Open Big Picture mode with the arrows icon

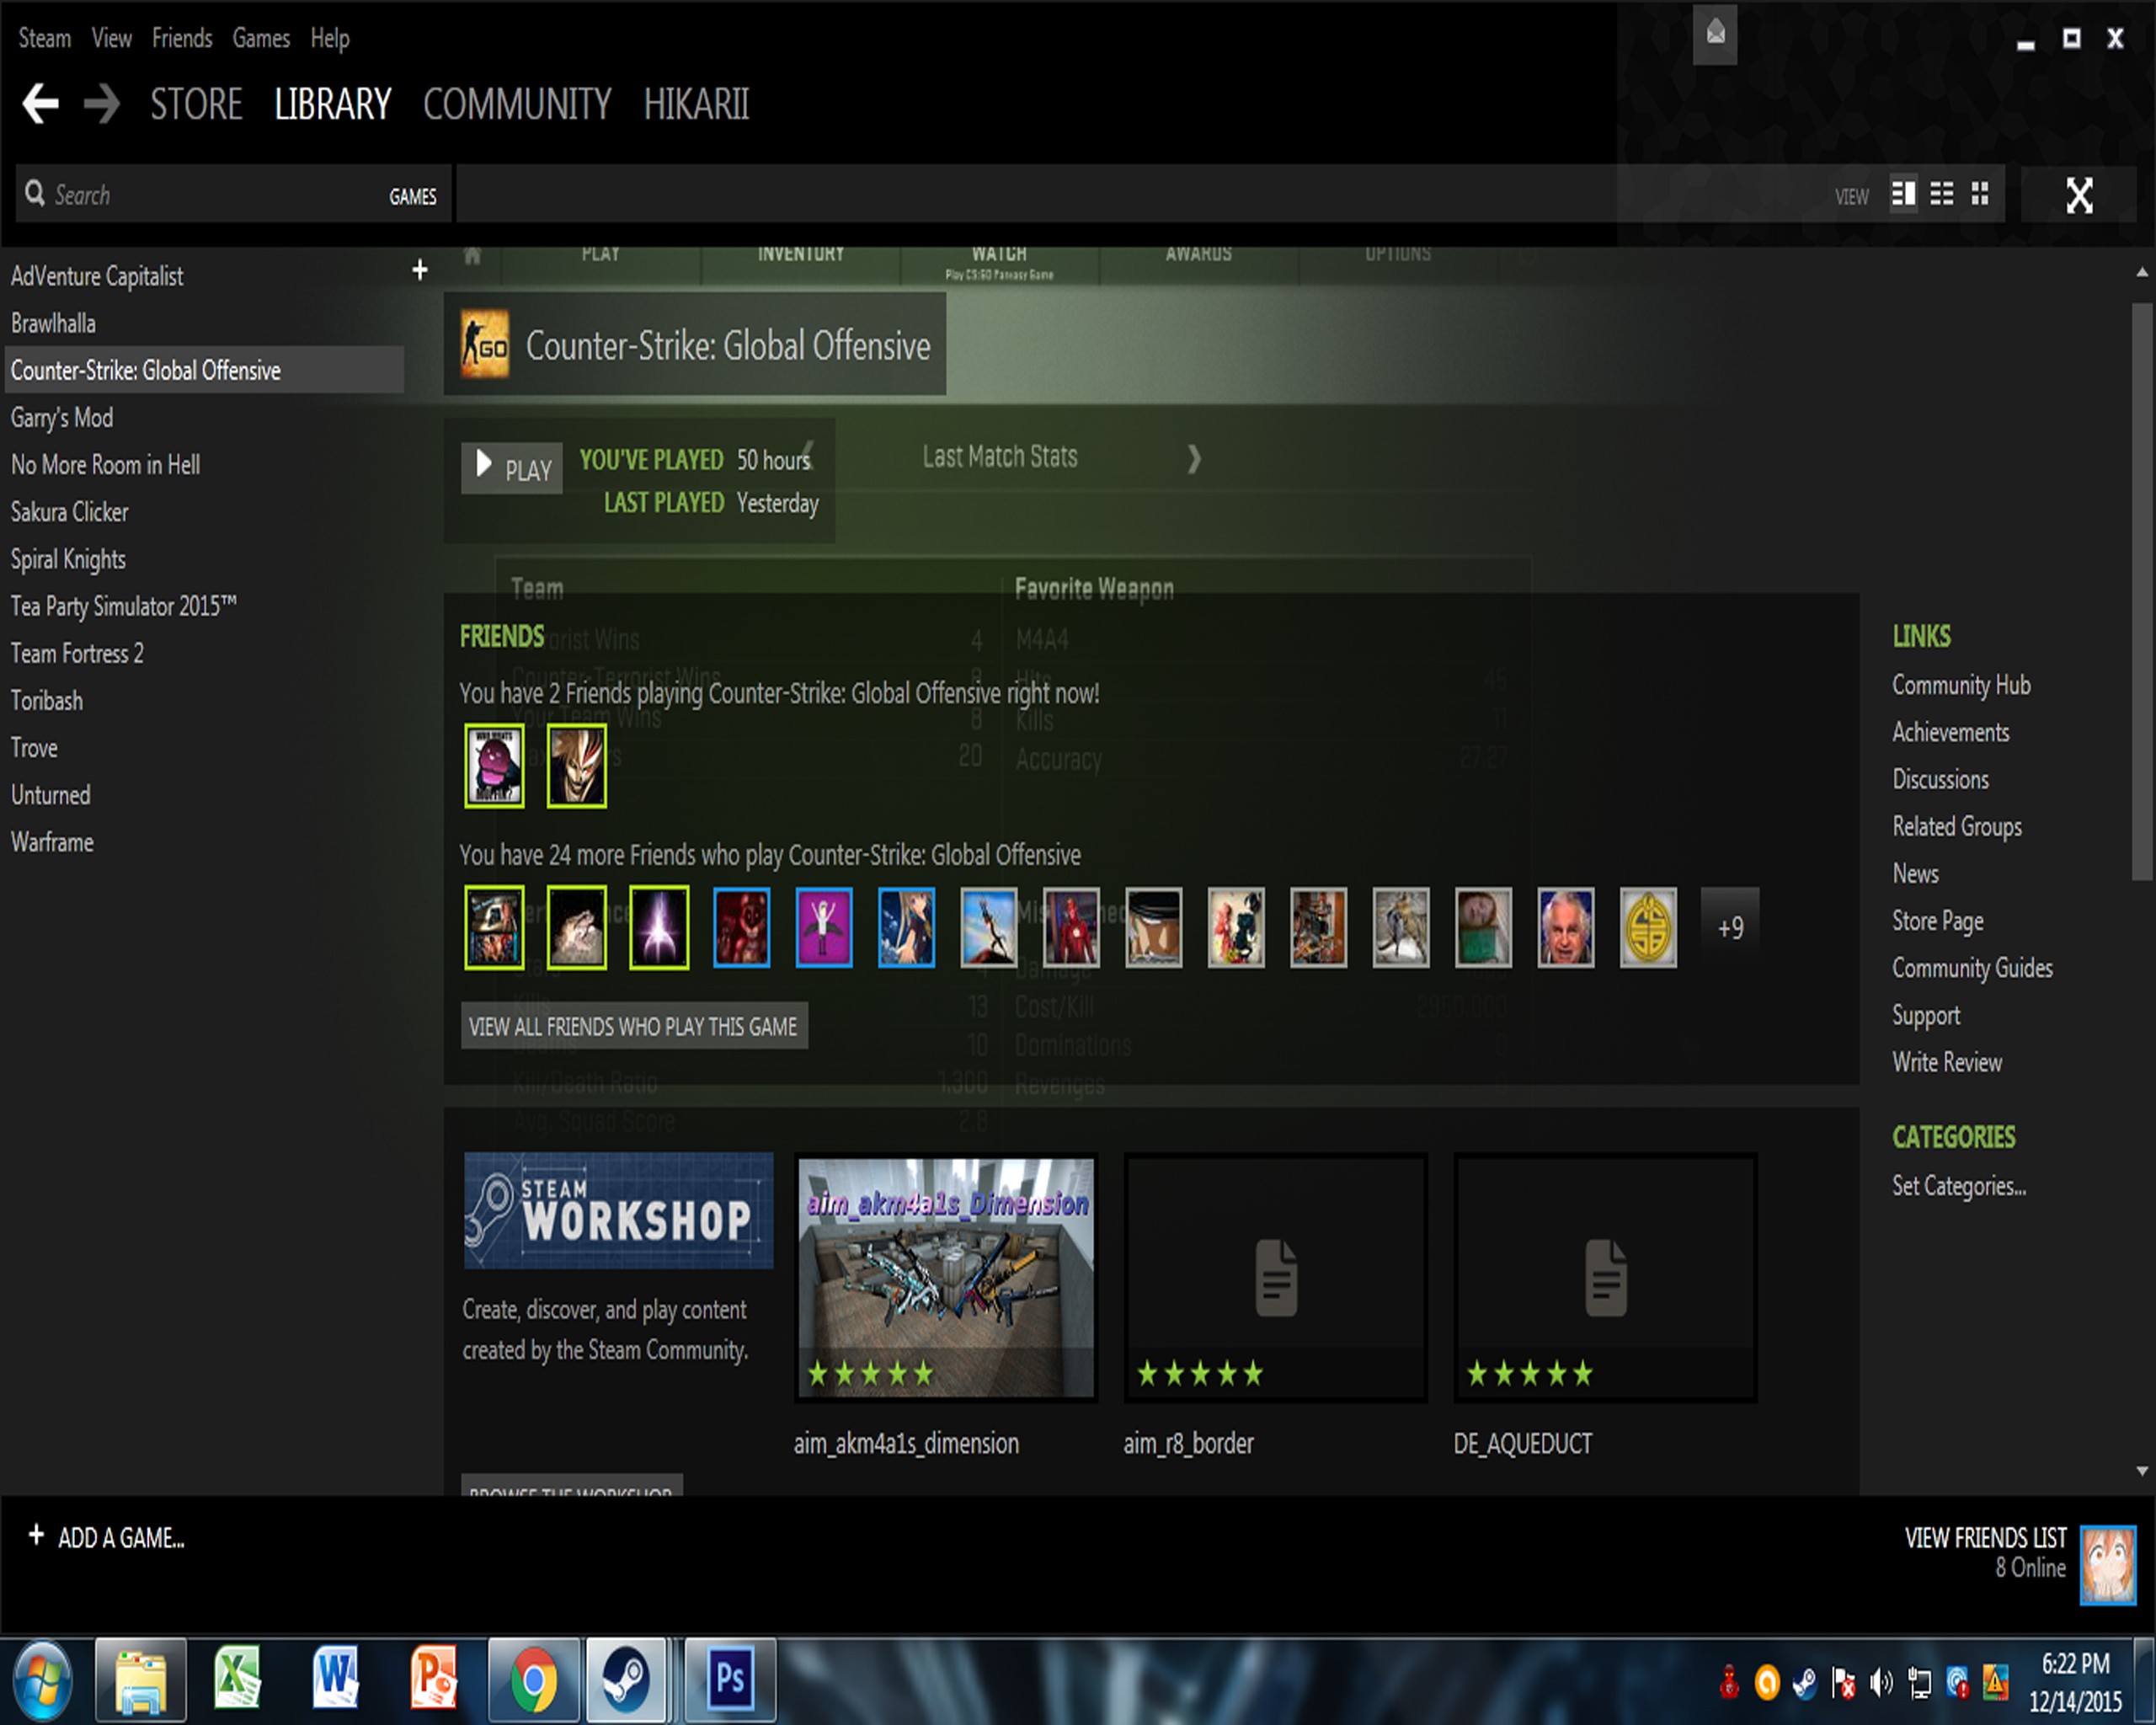pyautogui.click(x=2078, y=194)
